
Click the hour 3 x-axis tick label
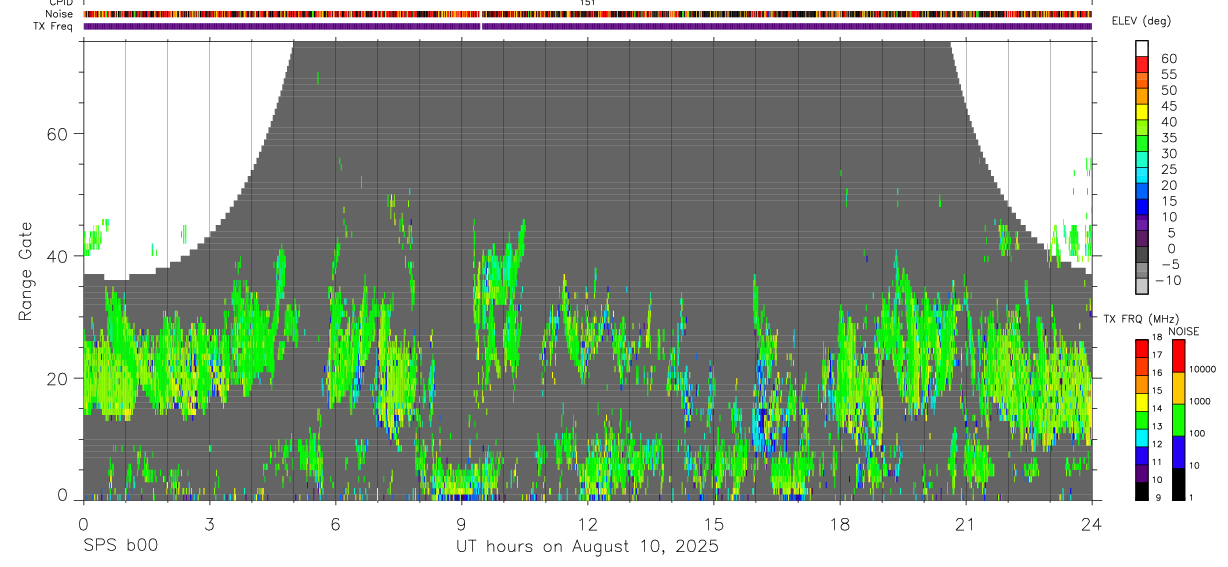209,524
